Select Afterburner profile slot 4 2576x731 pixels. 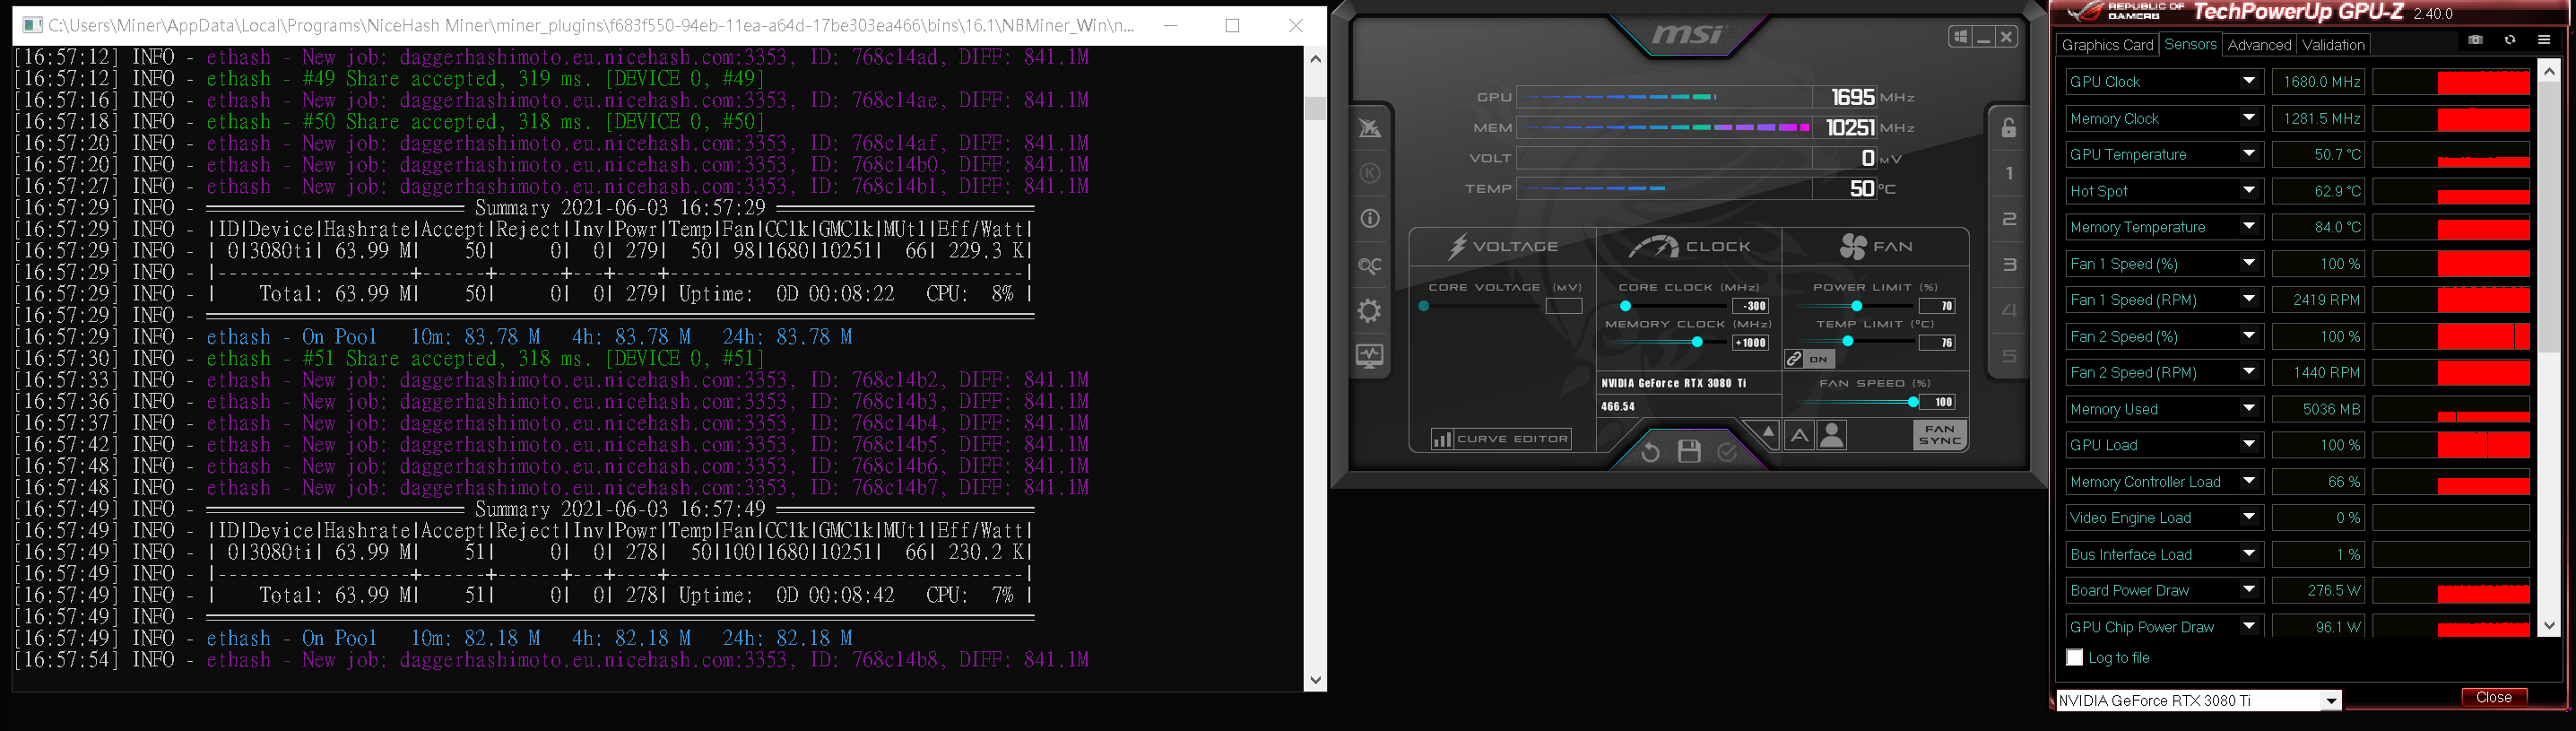click(x=2008, y=310)
